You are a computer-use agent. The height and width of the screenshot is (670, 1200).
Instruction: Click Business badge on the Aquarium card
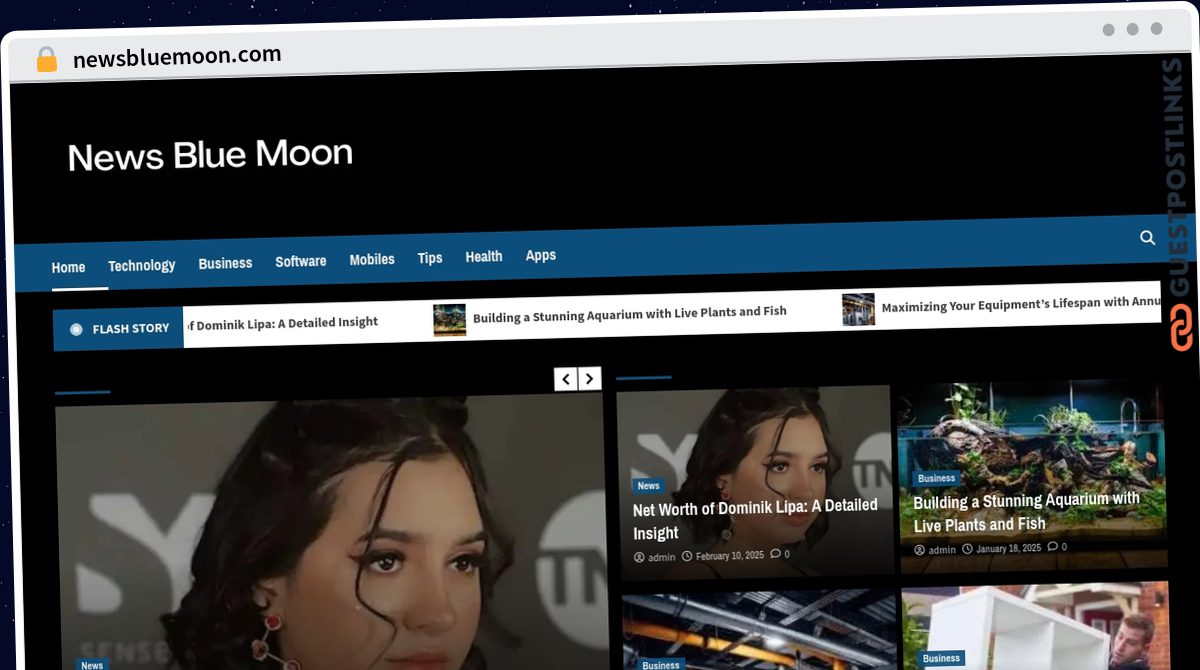(937, 478)
